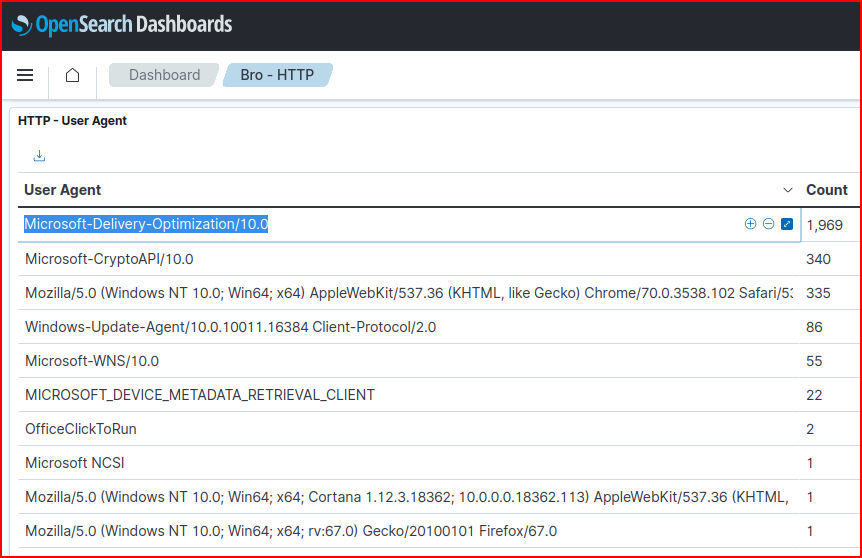Screen dimensions: 862x558
Task: Go to home via house icon
Action: click(72, 75)
